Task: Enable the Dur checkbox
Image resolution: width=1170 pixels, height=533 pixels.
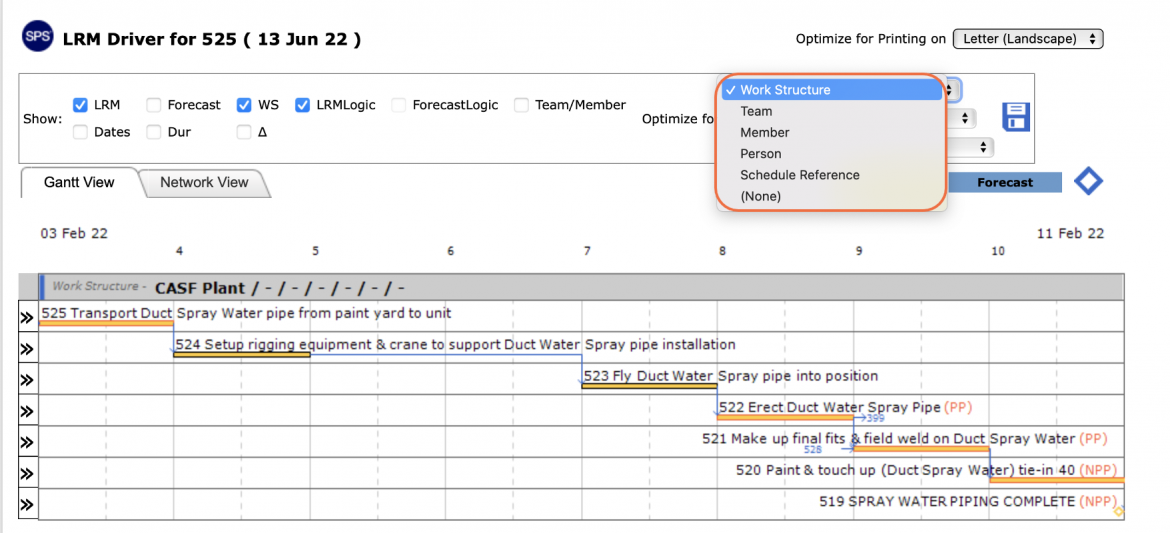Action: click(153, 132)
